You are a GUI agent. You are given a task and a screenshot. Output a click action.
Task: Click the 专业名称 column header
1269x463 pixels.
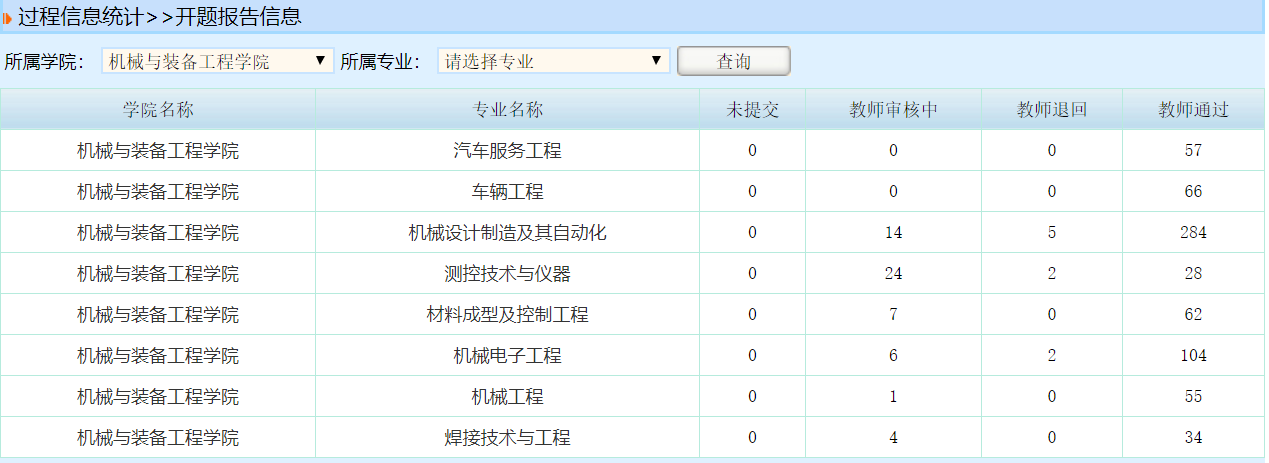507,110
